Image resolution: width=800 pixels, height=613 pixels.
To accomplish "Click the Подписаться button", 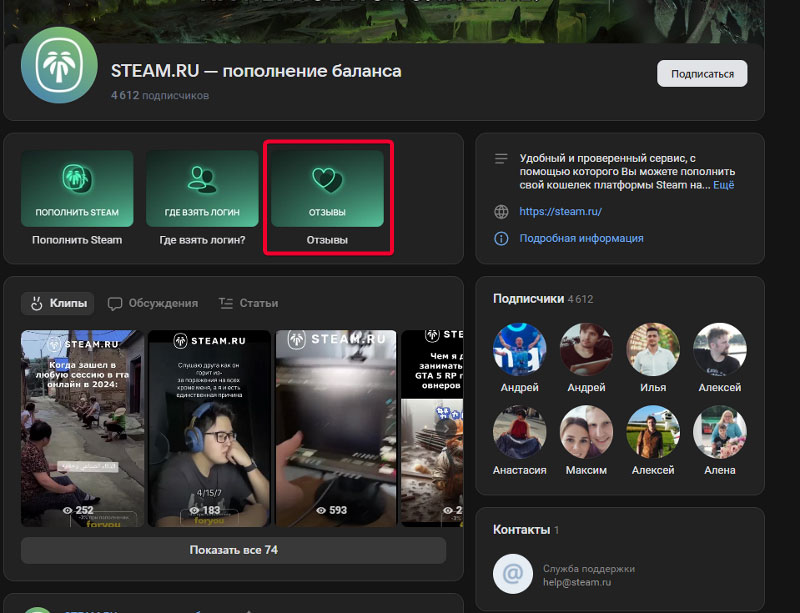I will (702, 73).
